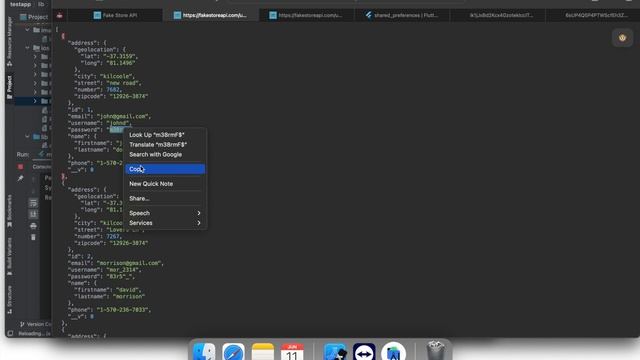Click the Run panel label
Image resolution: width=640 pixels, height=360 pixels.
23,155
